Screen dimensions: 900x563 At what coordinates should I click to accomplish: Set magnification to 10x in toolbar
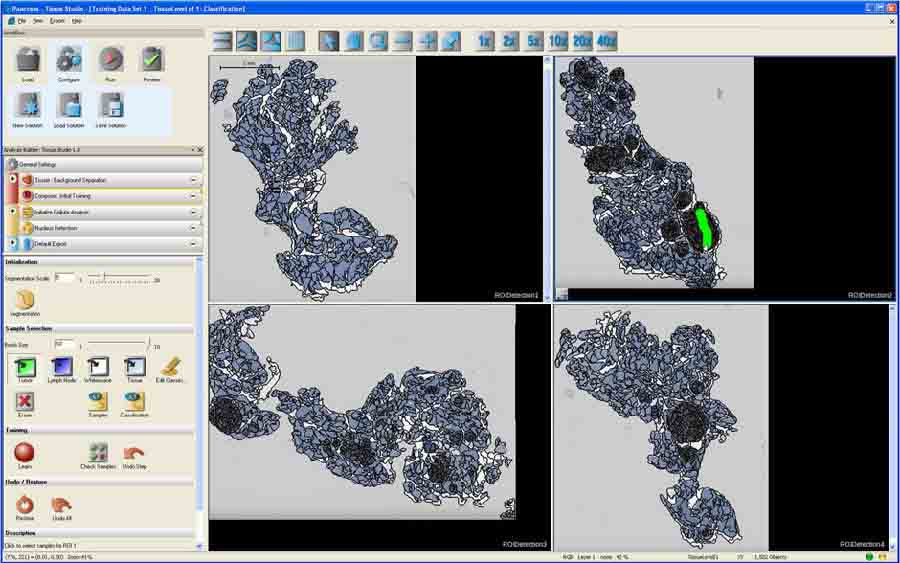[x=558, y=41]
